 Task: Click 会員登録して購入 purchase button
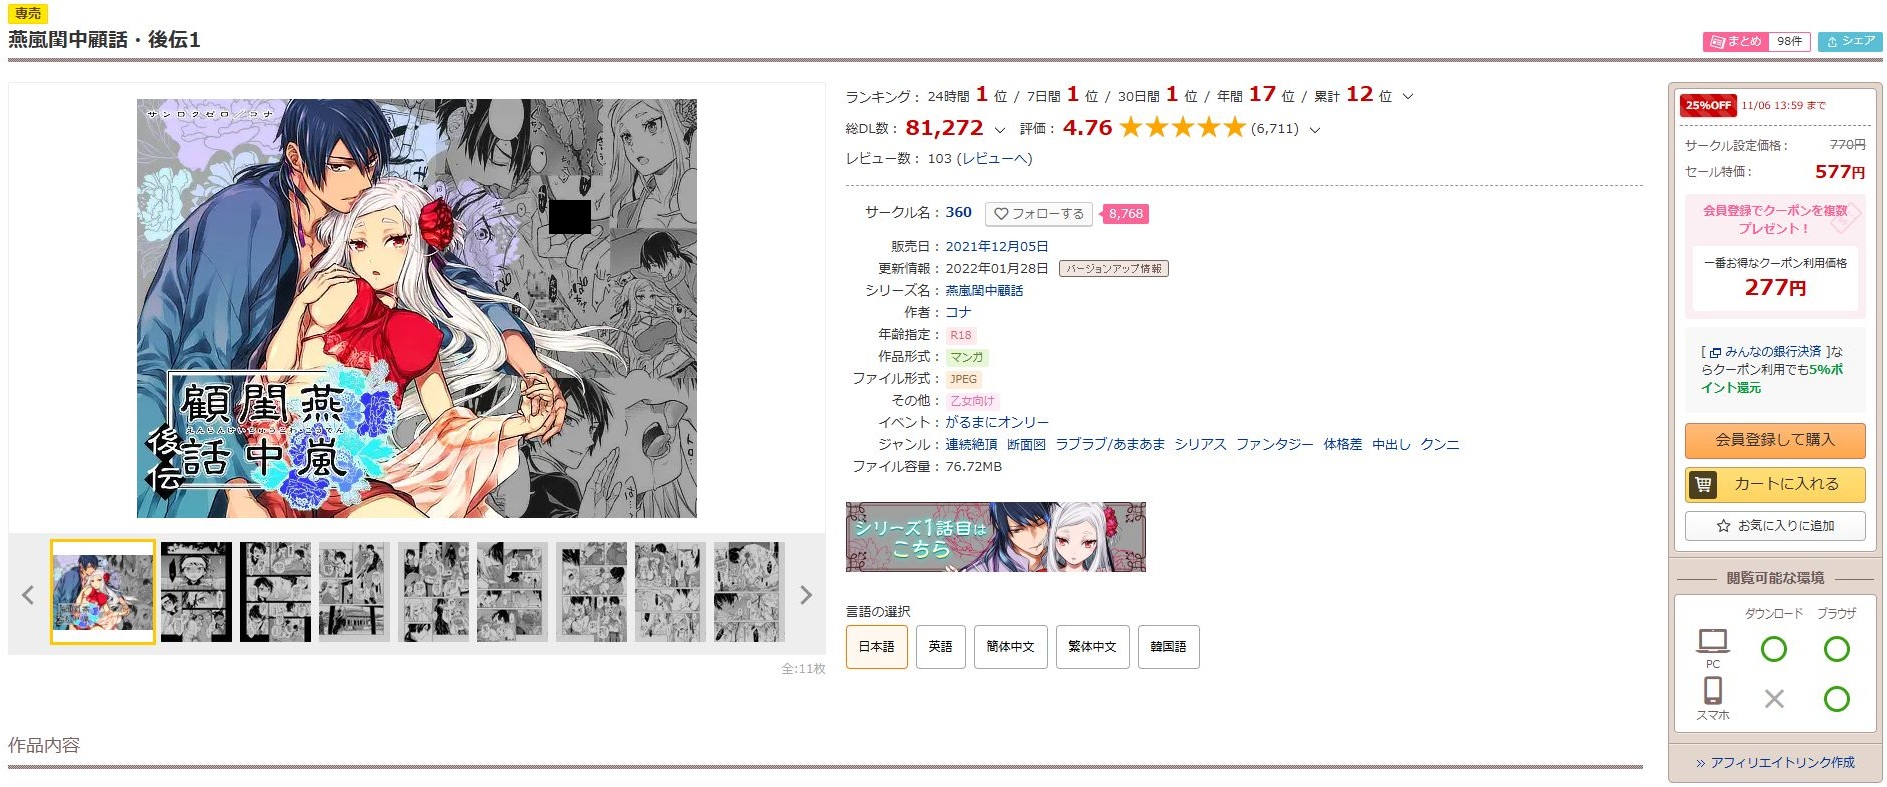[x=1775, y=440]
